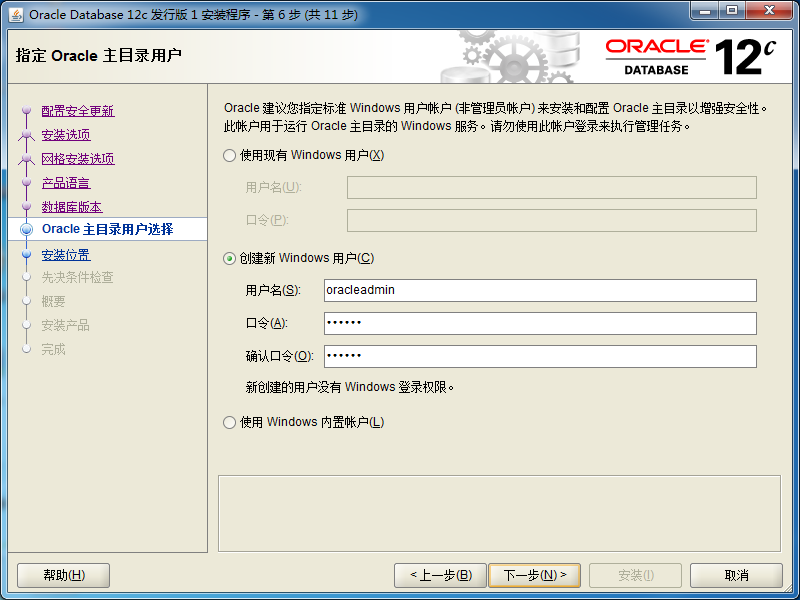The height and width of the screenshot is (600, 800).
Task: Select the 创建新 Windows 用户 radio button
Action: pos(230,259)
